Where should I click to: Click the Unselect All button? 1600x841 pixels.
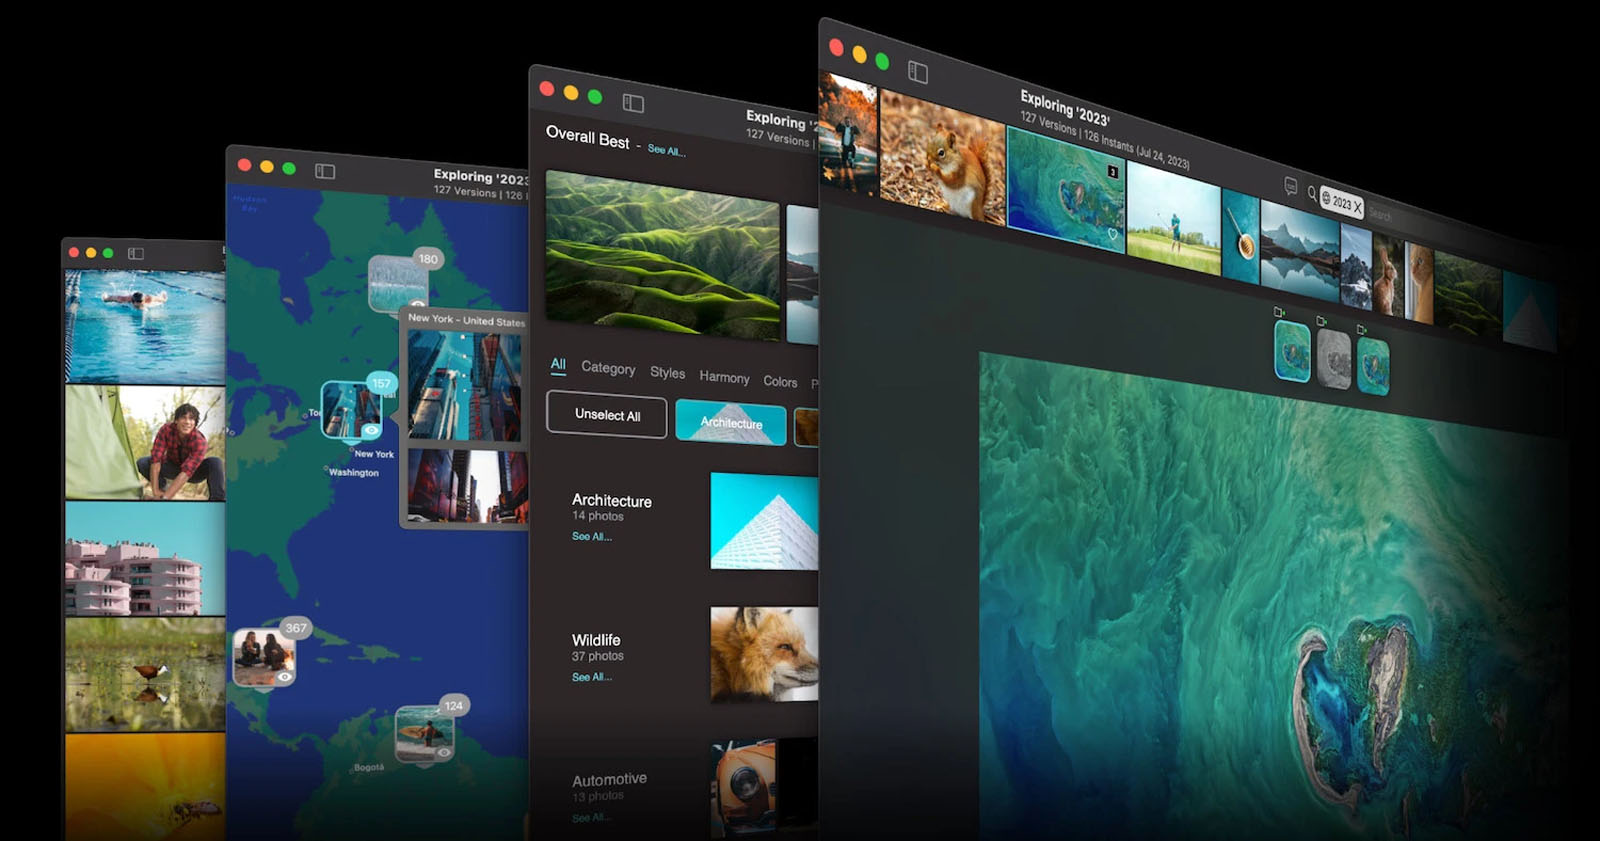click(607, 415)
